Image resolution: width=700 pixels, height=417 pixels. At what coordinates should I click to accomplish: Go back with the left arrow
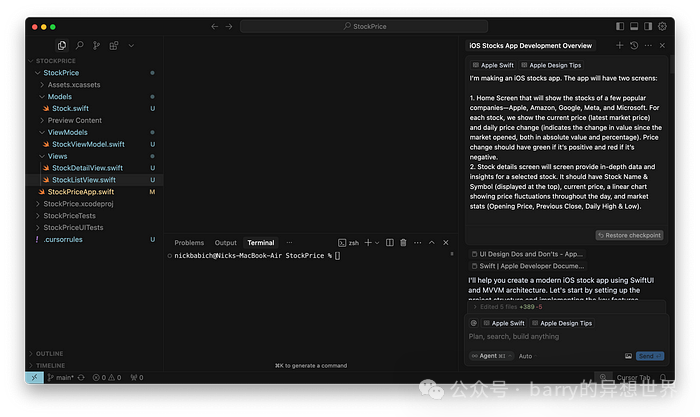[215, 26]
